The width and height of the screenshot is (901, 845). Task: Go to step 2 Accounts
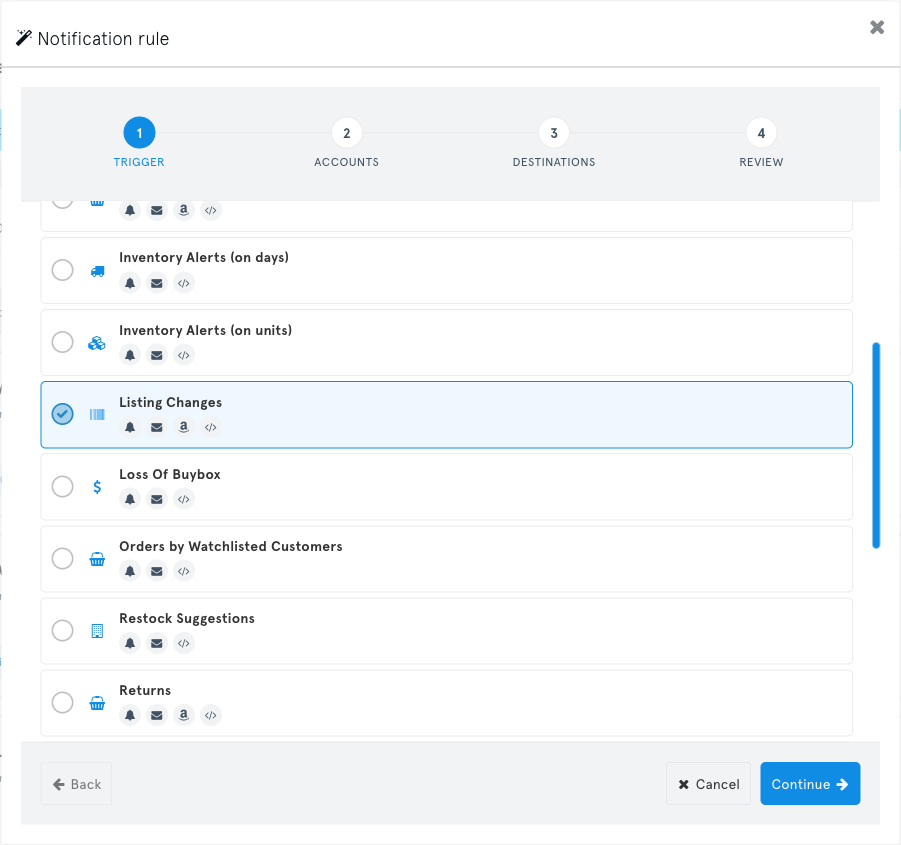point(346,133)
